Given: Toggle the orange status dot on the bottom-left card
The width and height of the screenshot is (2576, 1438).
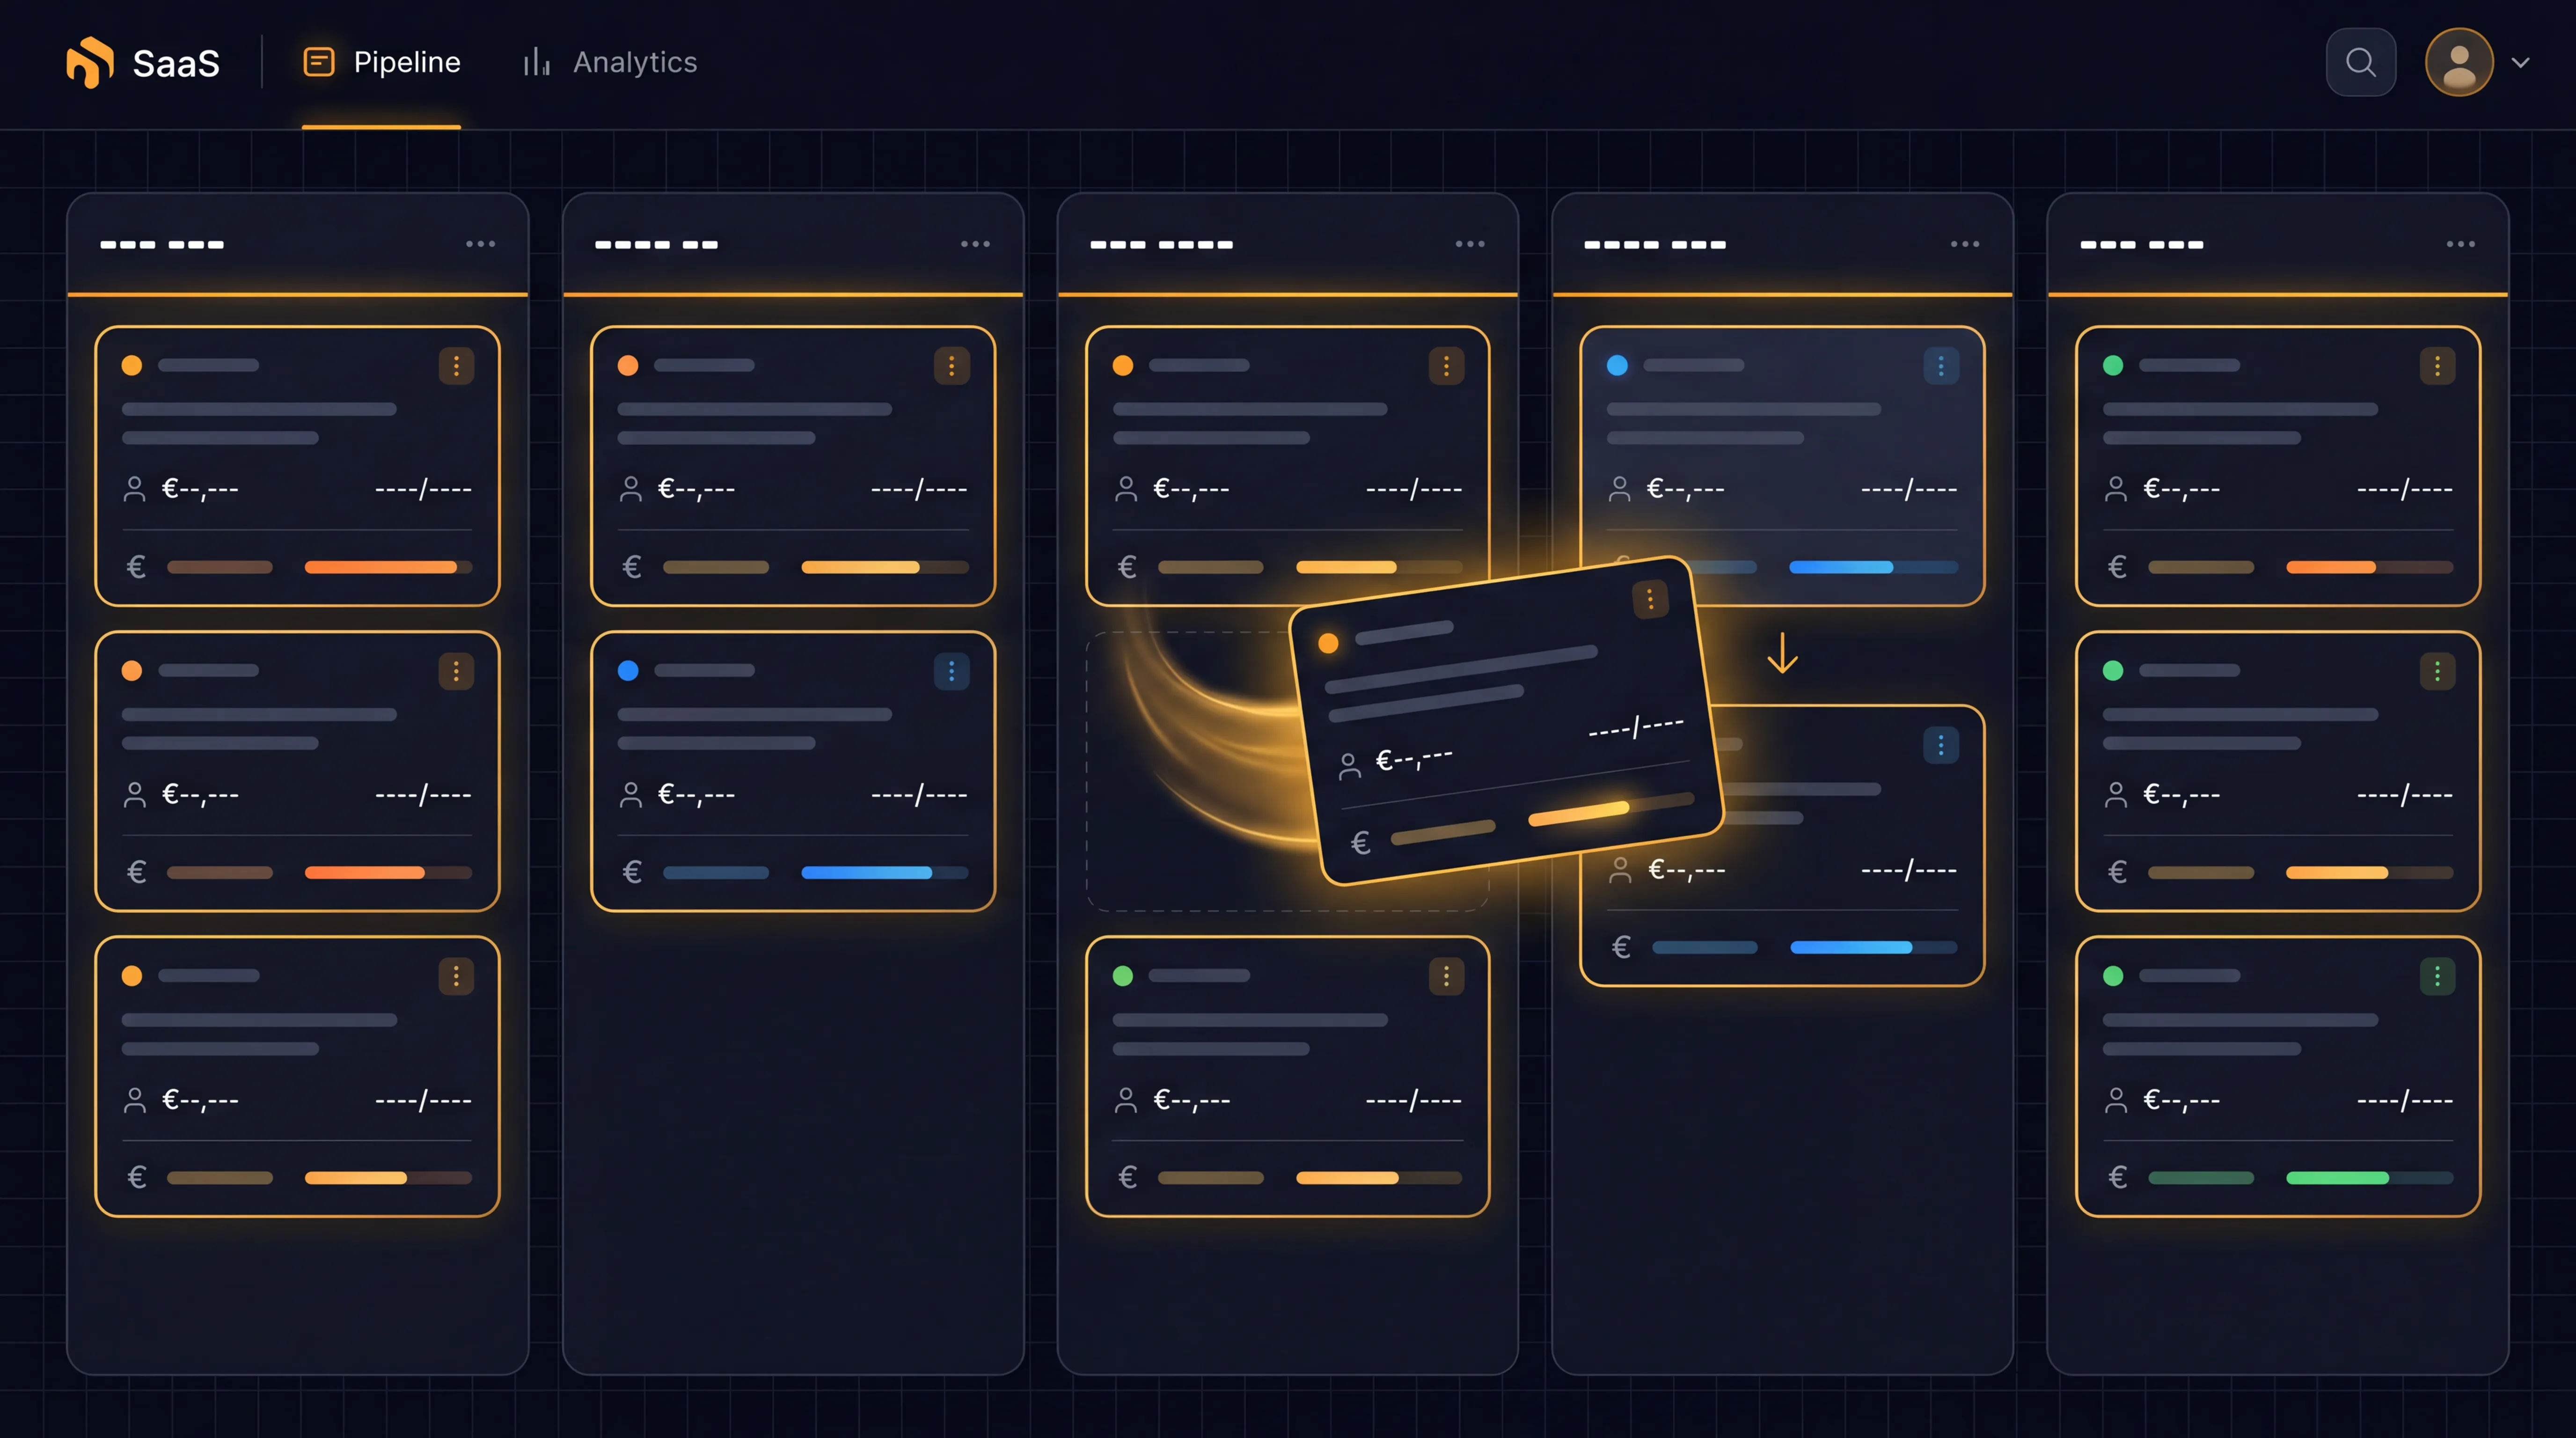Looking at the screenshot, I should pos(131,975).
